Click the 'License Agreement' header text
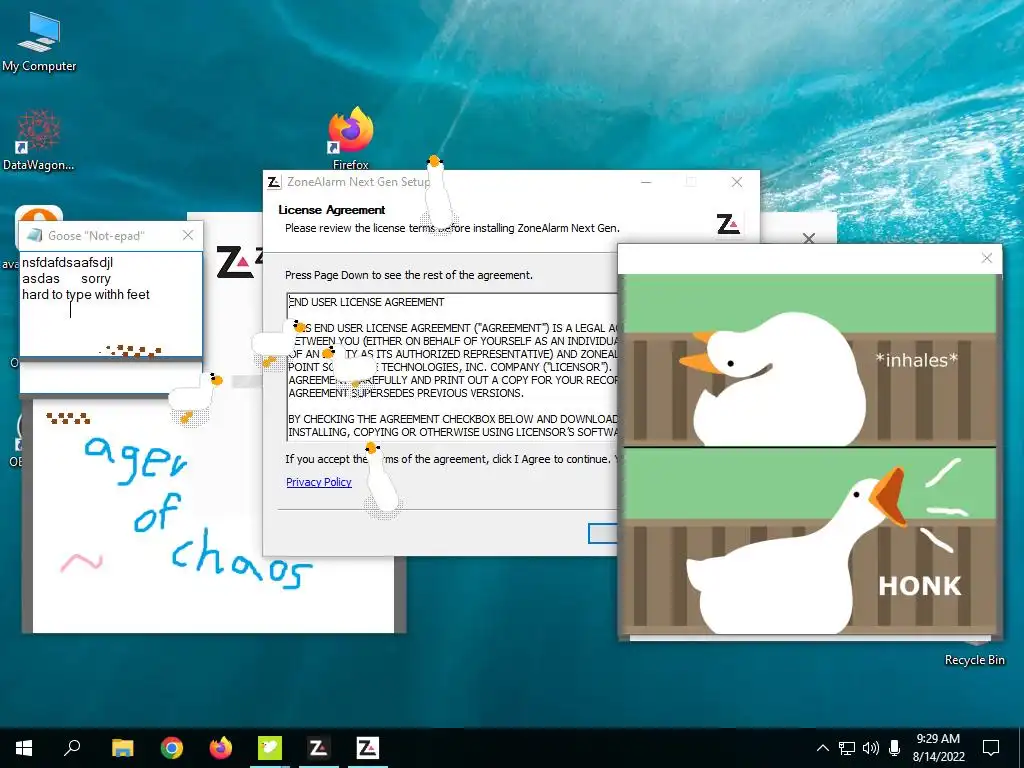Image resolution: width=1024 pixels, height=768 pixels. [332, 210]
